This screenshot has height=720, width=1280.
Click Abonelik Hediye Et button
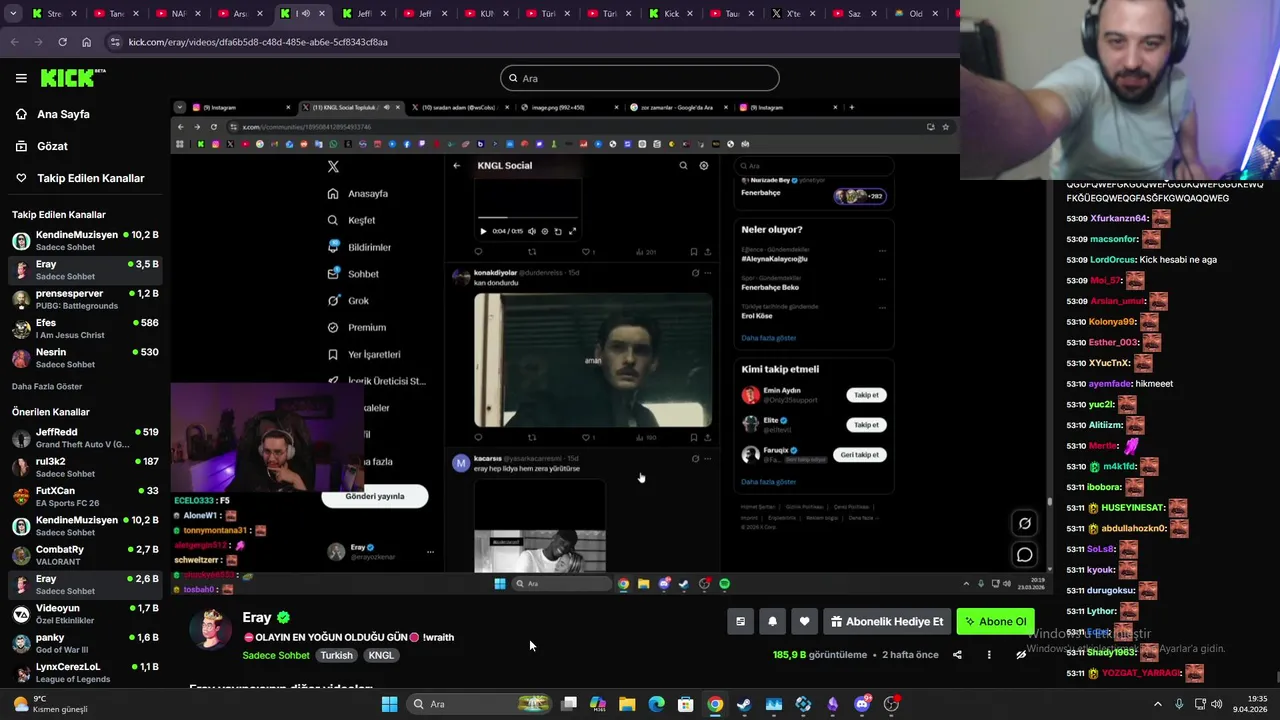tap(887, 622)
